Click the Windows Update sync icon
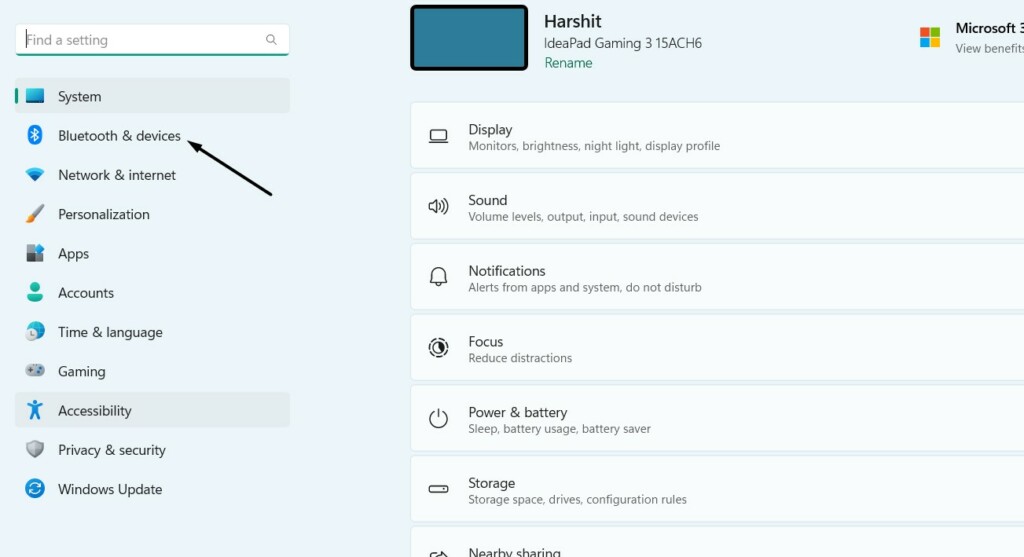1024x557 pixels. coord(35,489)
